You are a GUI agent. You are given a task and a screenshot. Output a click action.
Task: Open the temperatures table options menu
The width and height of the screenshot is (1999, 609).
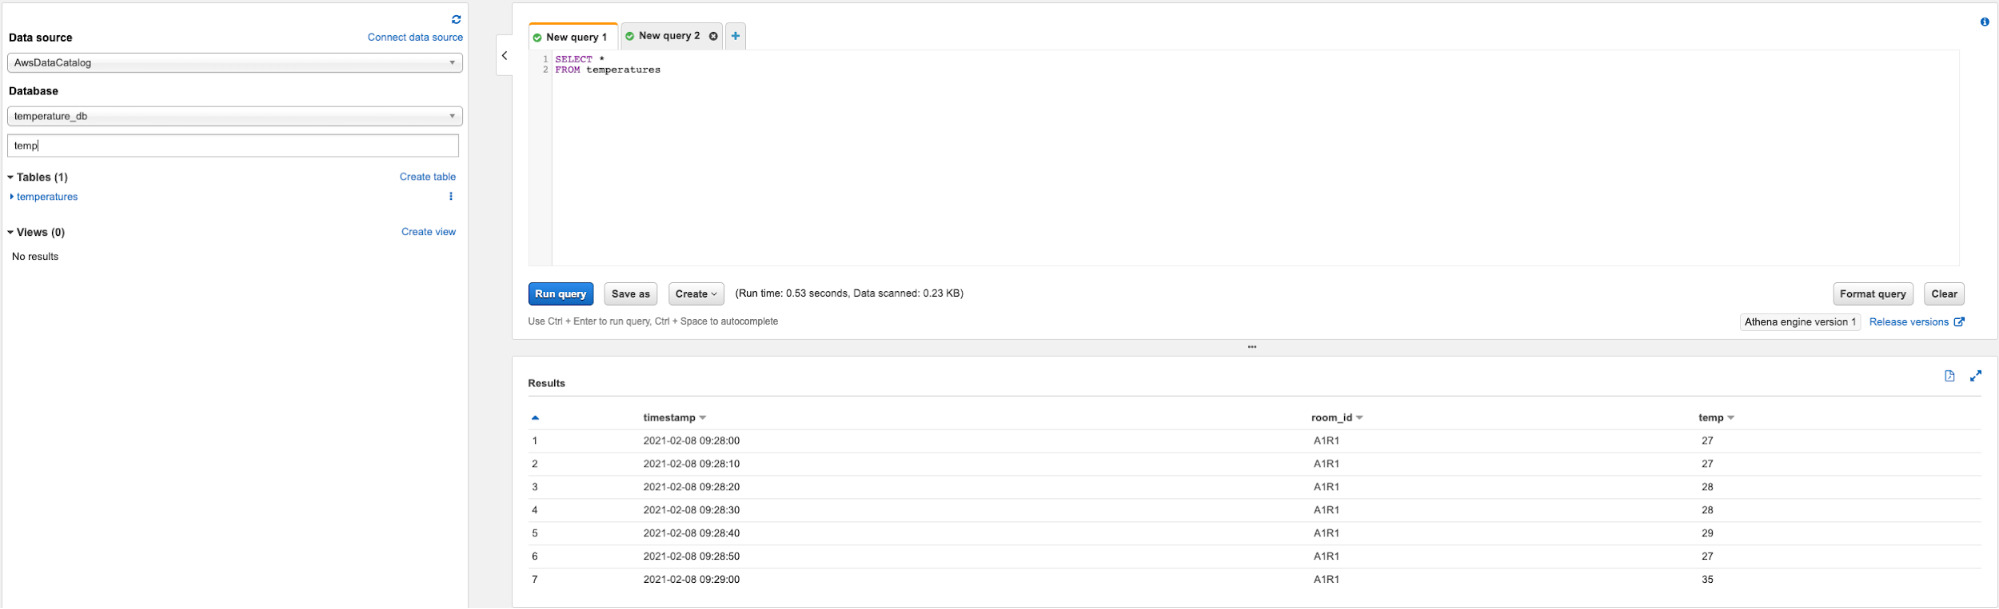pos(451,197)
